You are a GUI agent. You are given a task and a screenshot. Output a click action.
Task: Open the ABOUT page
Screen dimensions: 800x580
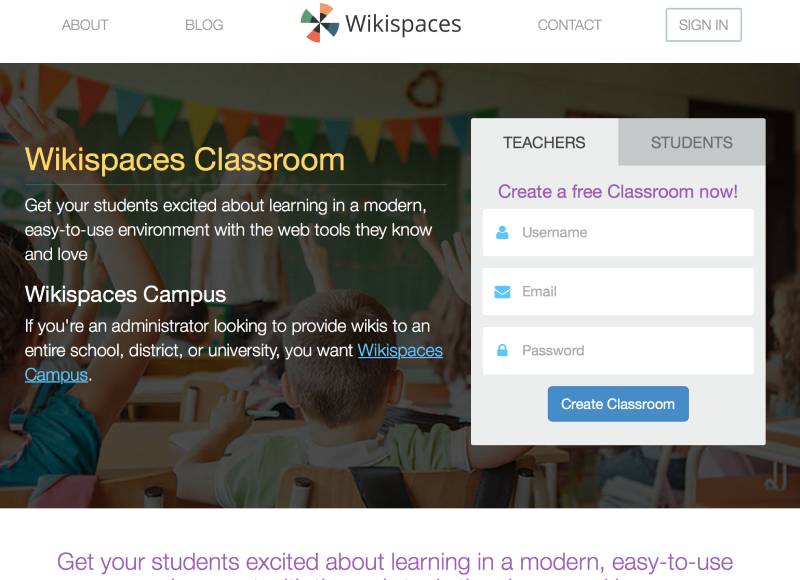click(85, 25)
